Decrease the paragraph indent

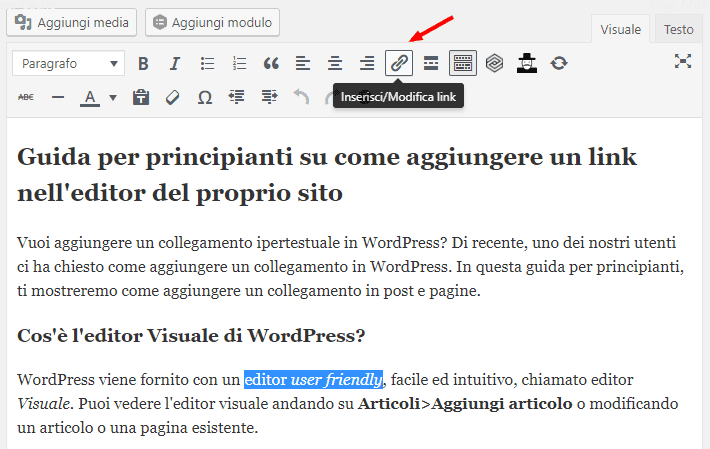(x=236, y=97)
